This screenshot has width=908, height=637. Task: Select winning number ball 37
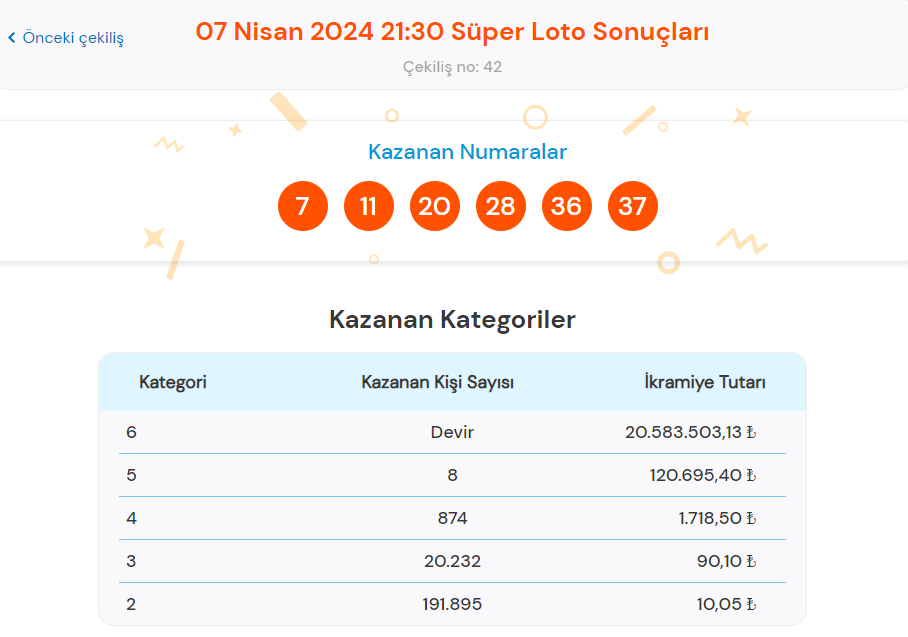click(633, 206)
